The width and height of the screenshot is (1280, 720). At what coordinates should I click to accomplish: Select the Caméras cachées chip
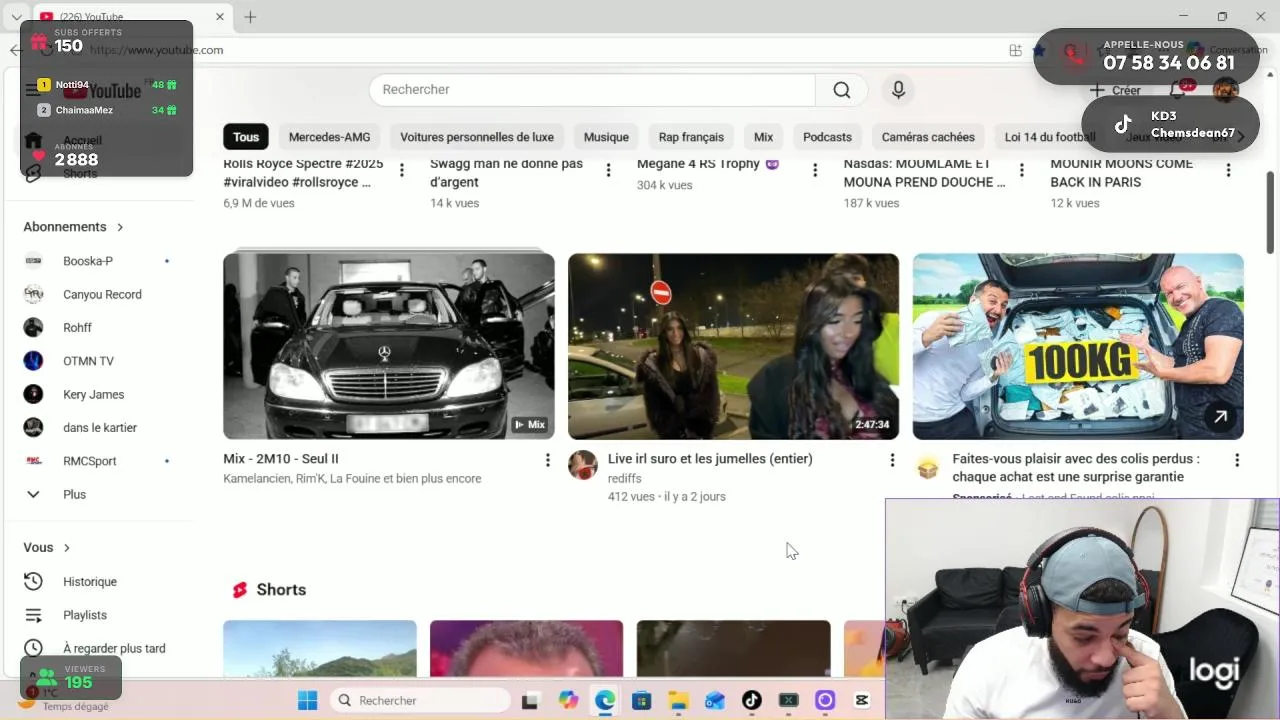point(928,137)
